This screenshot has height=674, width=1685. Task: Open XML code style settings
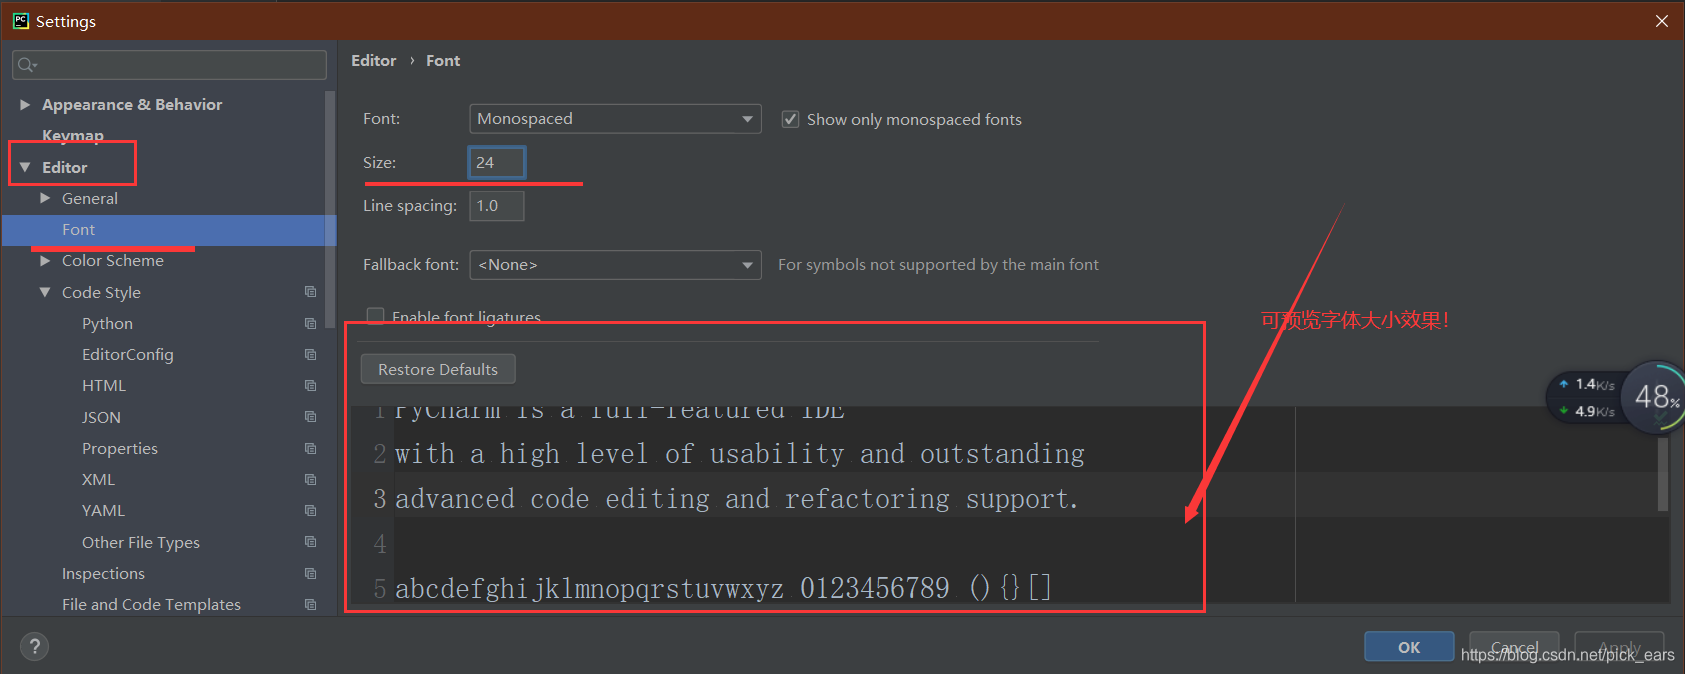click(98, 479)
